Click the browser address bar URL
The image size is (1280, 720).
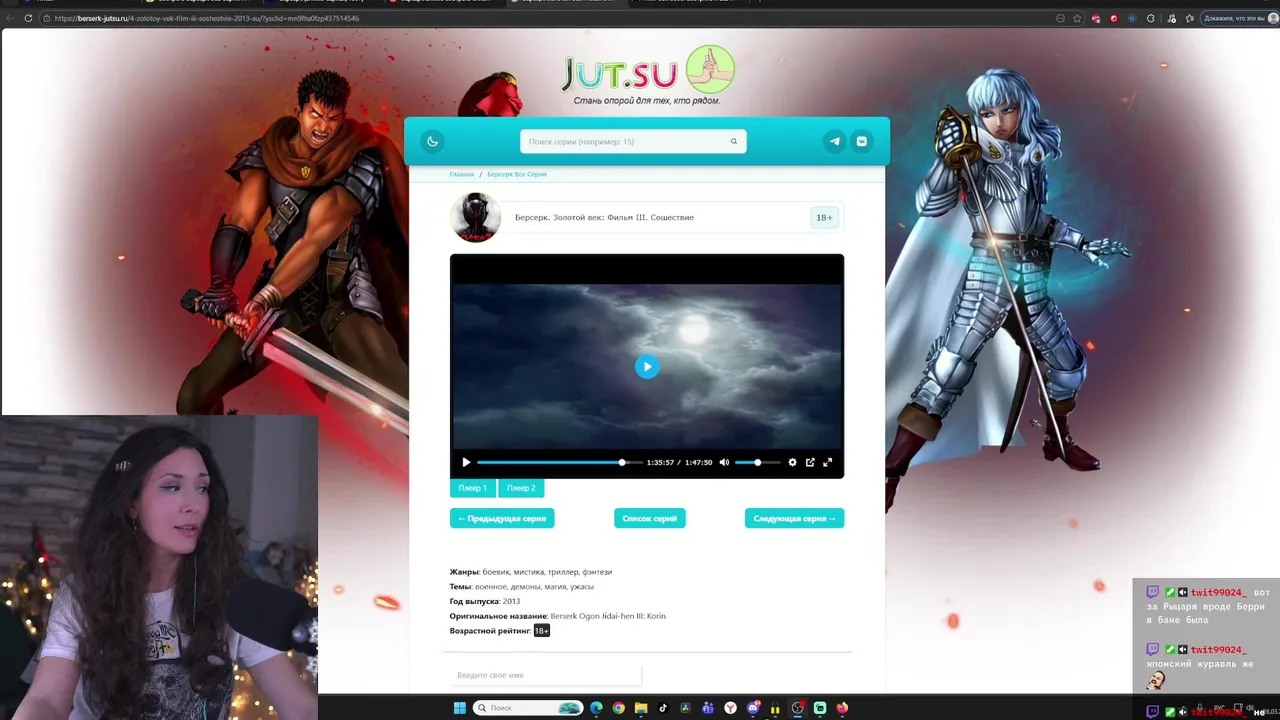[x=208, y=18]
